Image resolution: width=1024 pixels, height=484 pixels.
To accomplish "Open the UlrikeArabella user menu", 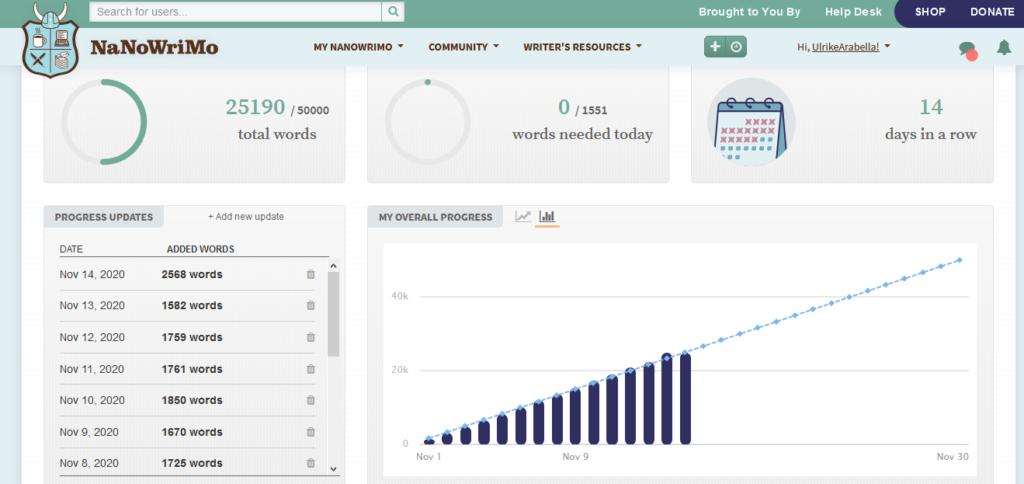I will (844, 47).
